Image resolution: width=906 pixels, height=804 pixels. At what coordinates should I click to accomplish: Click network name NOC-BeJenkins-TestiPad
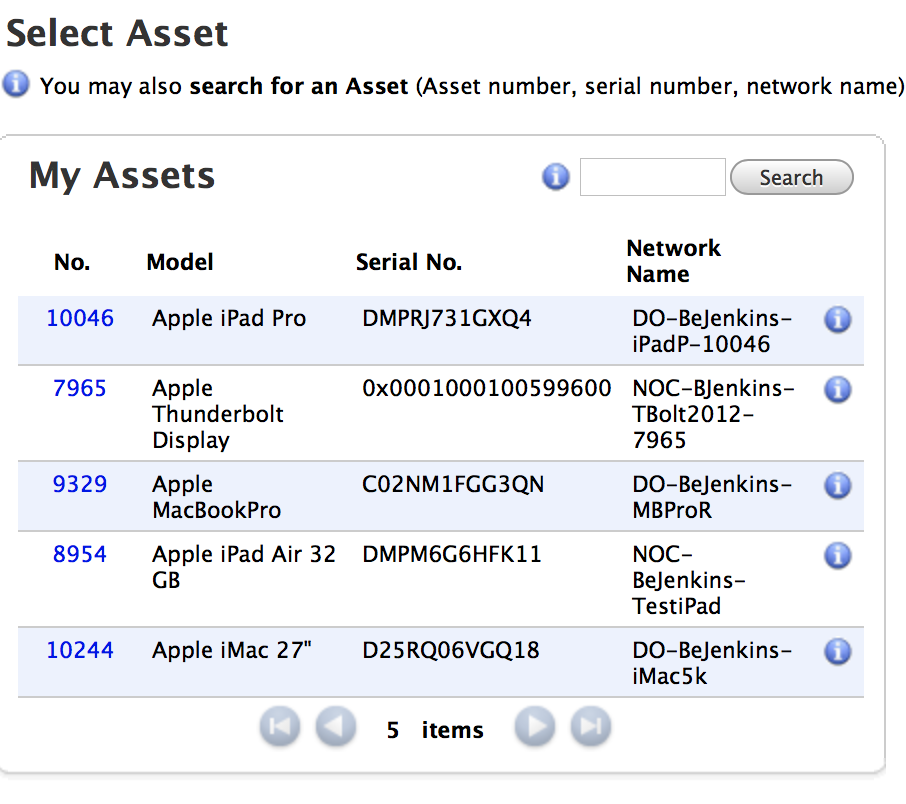pyautogui.click(x=689, y=580)
